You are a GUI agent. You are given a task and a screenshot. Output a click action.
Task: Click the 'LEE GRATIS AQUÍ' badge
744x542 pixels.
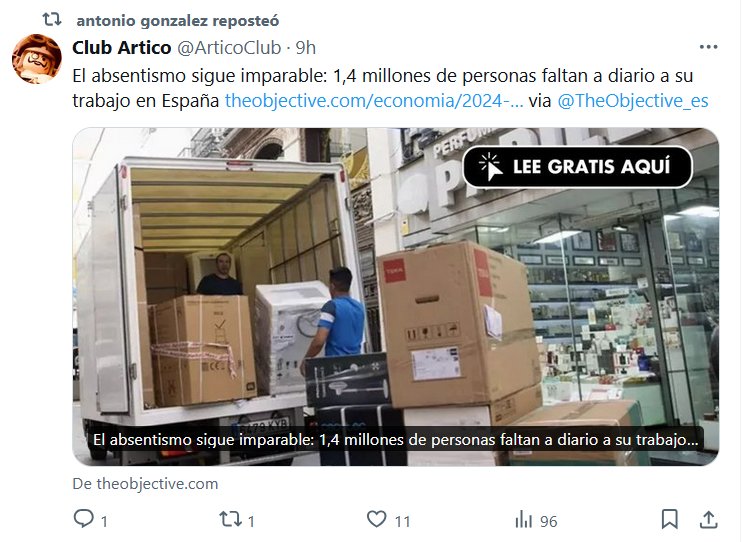577,167
